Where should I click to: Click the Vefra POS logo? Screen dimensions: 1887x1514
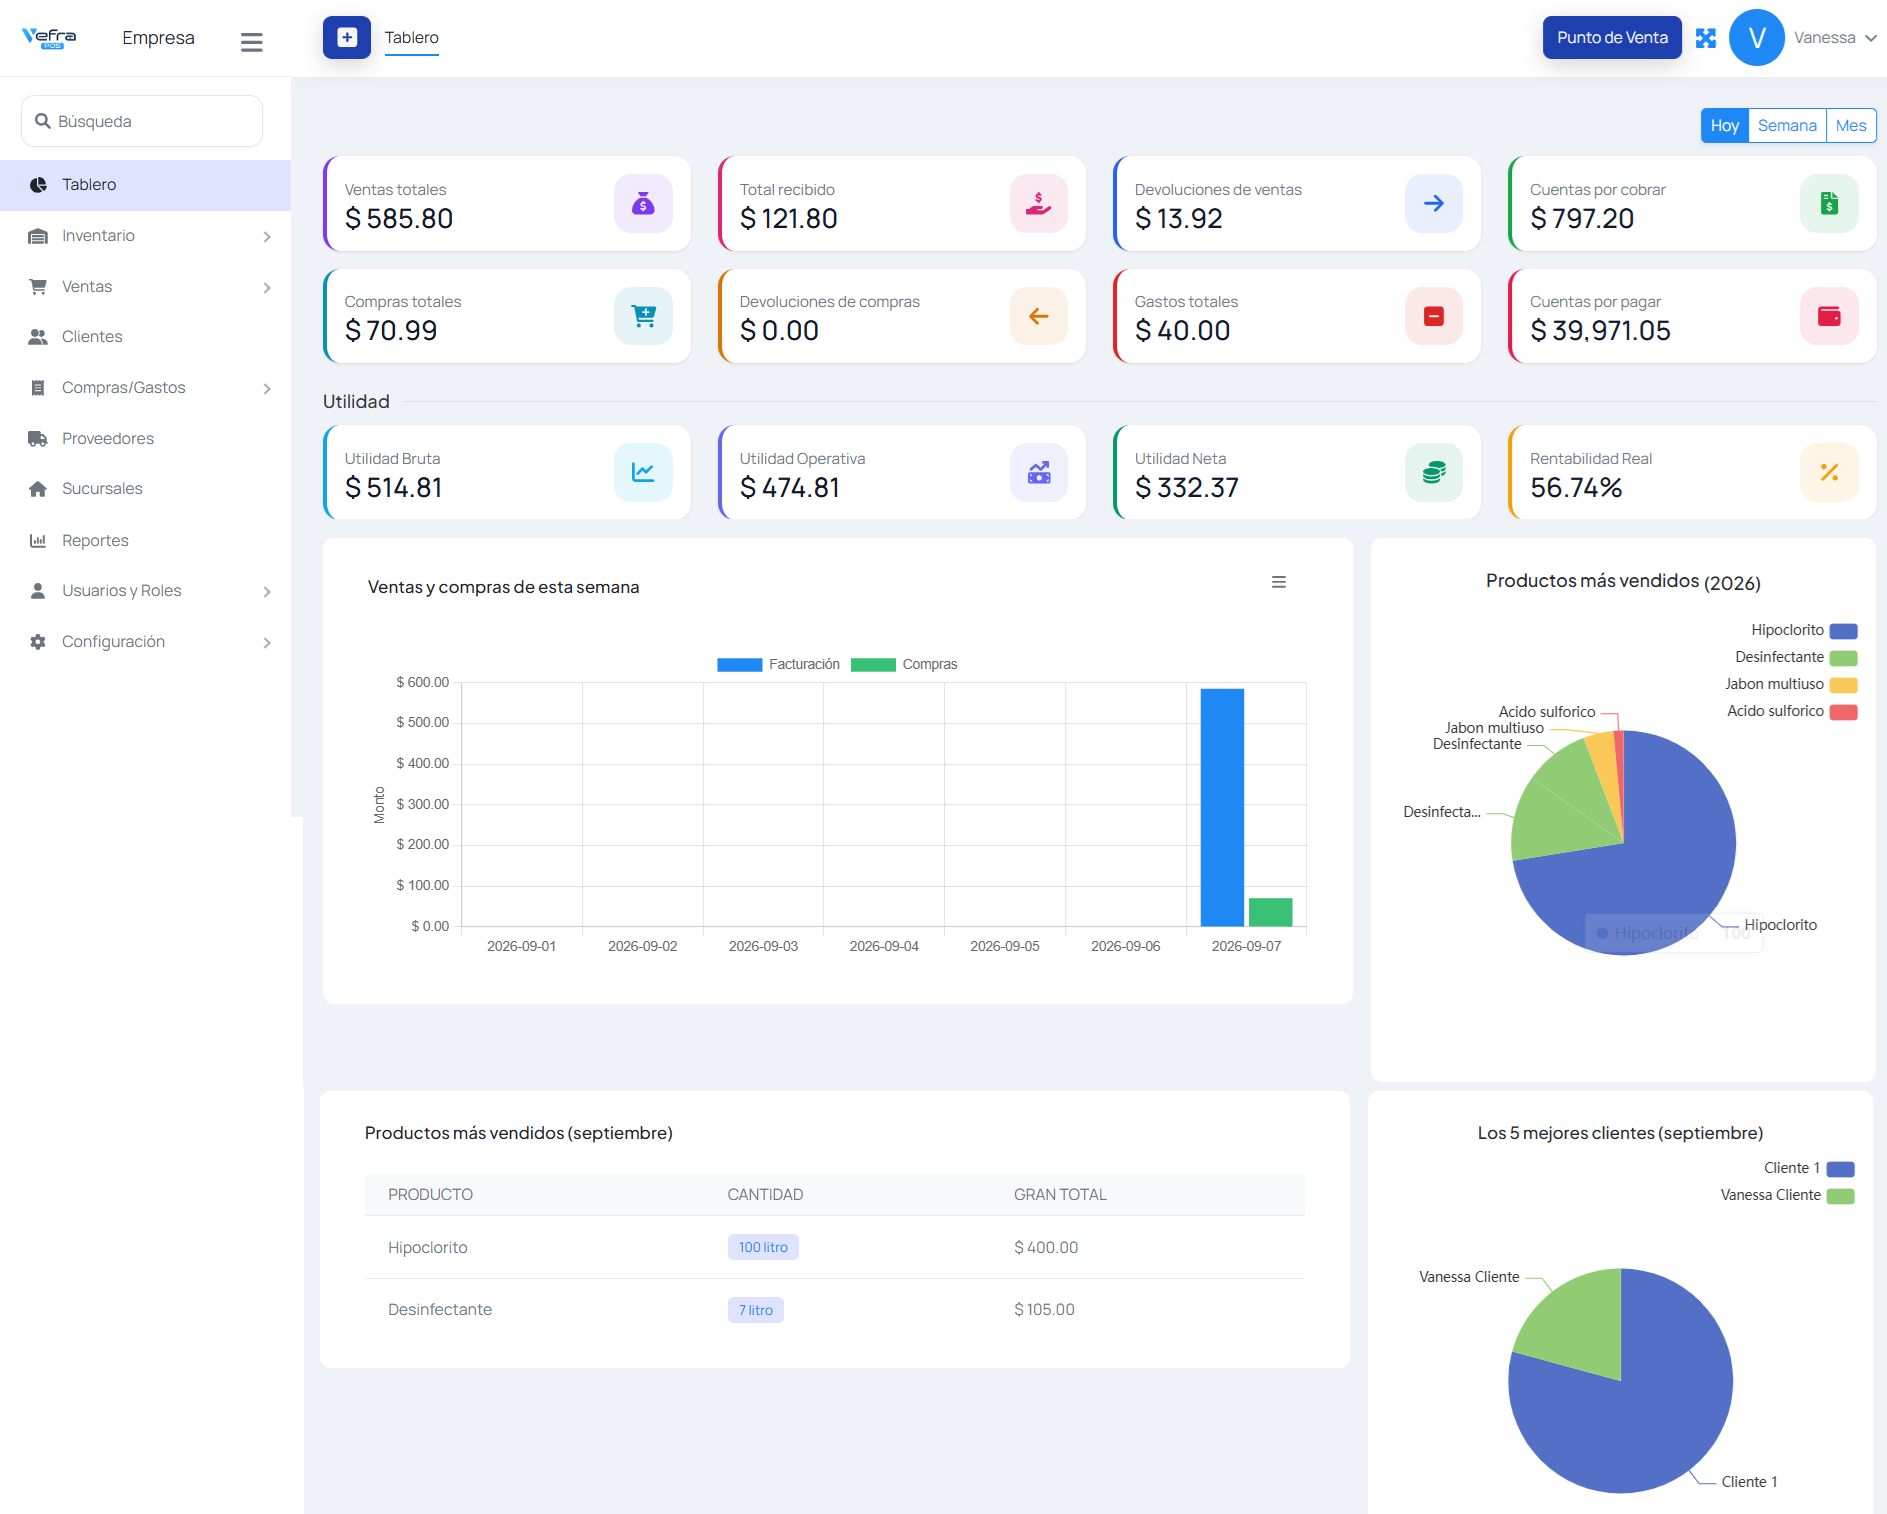(49, 38)
